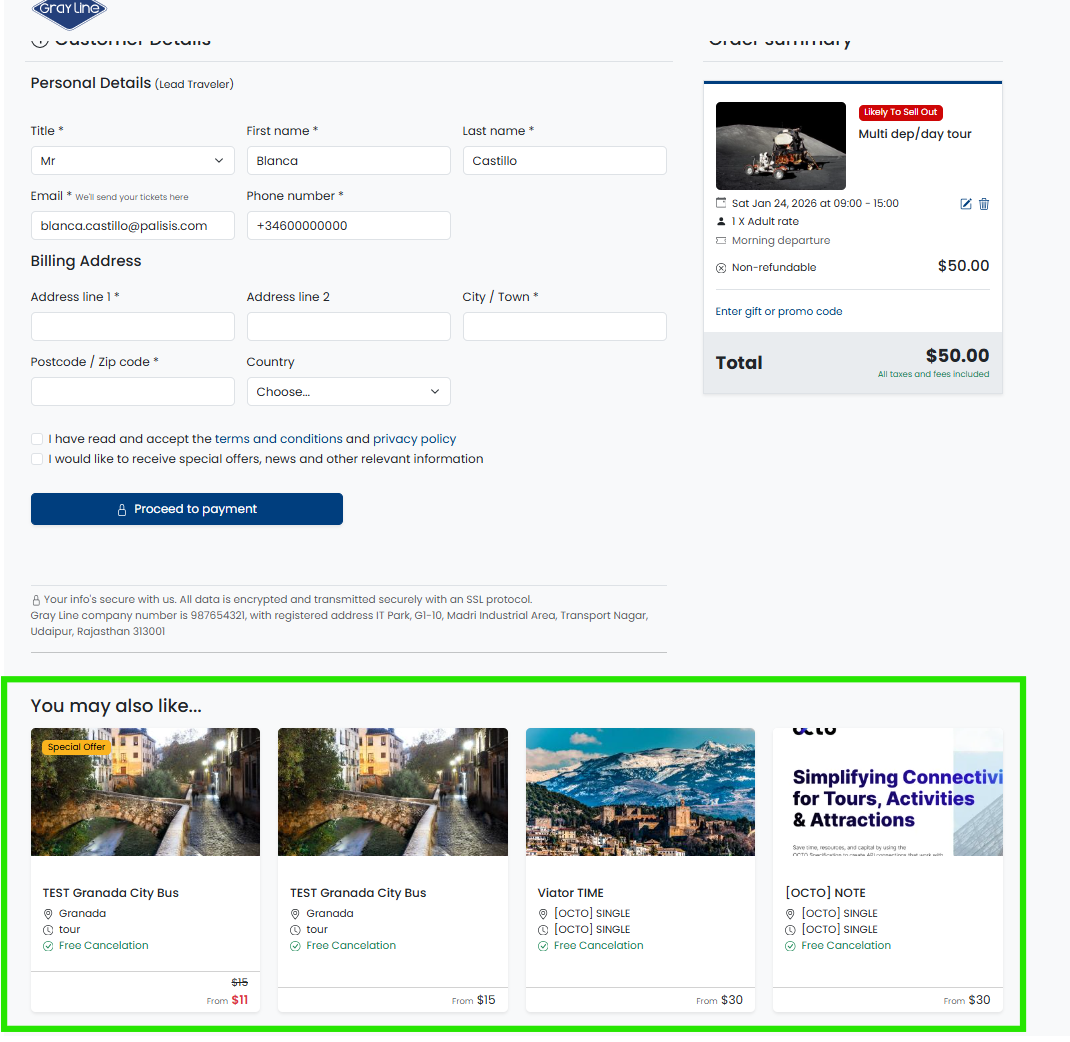The height and width of the screenshot is (1042, 1070).
Task: Click the $50.00 Total amount
Action: point(957,356)
